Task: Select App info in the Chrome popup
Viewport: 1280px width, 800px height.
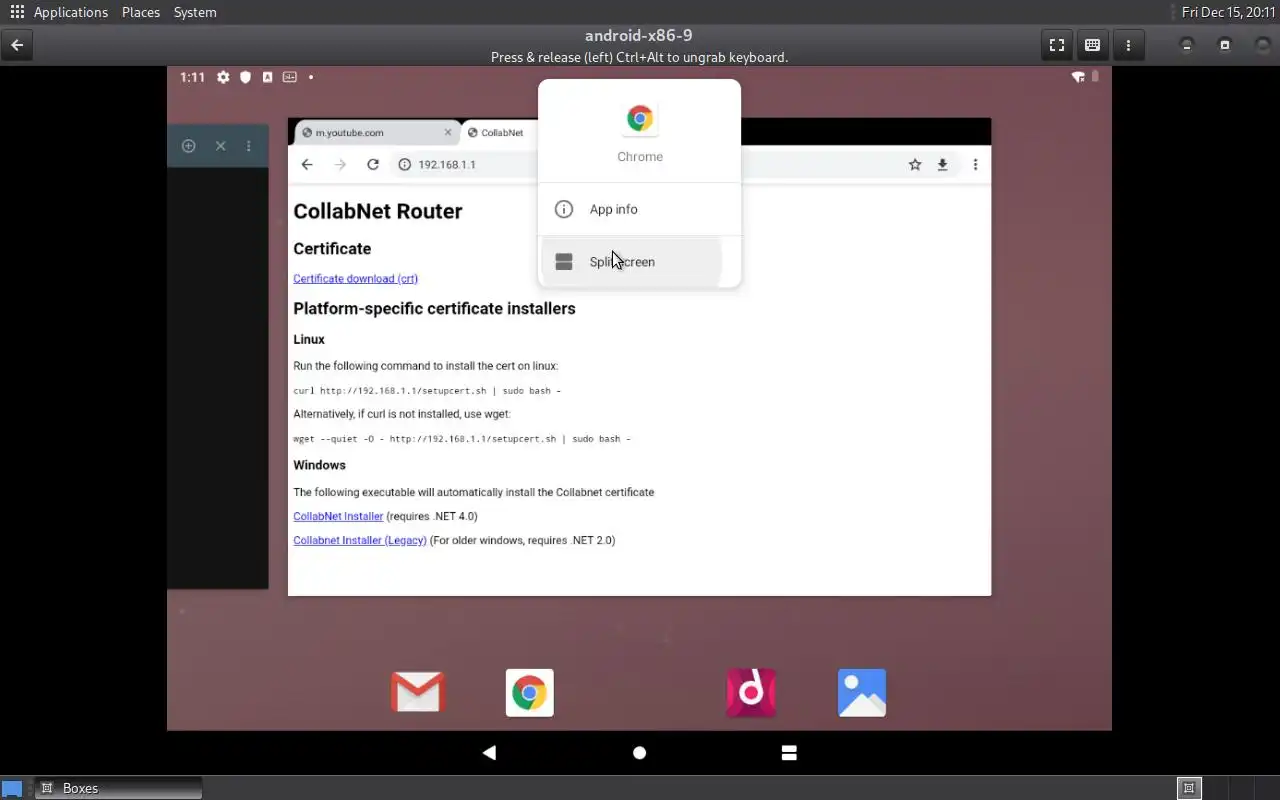Action: tap(640, 209)
